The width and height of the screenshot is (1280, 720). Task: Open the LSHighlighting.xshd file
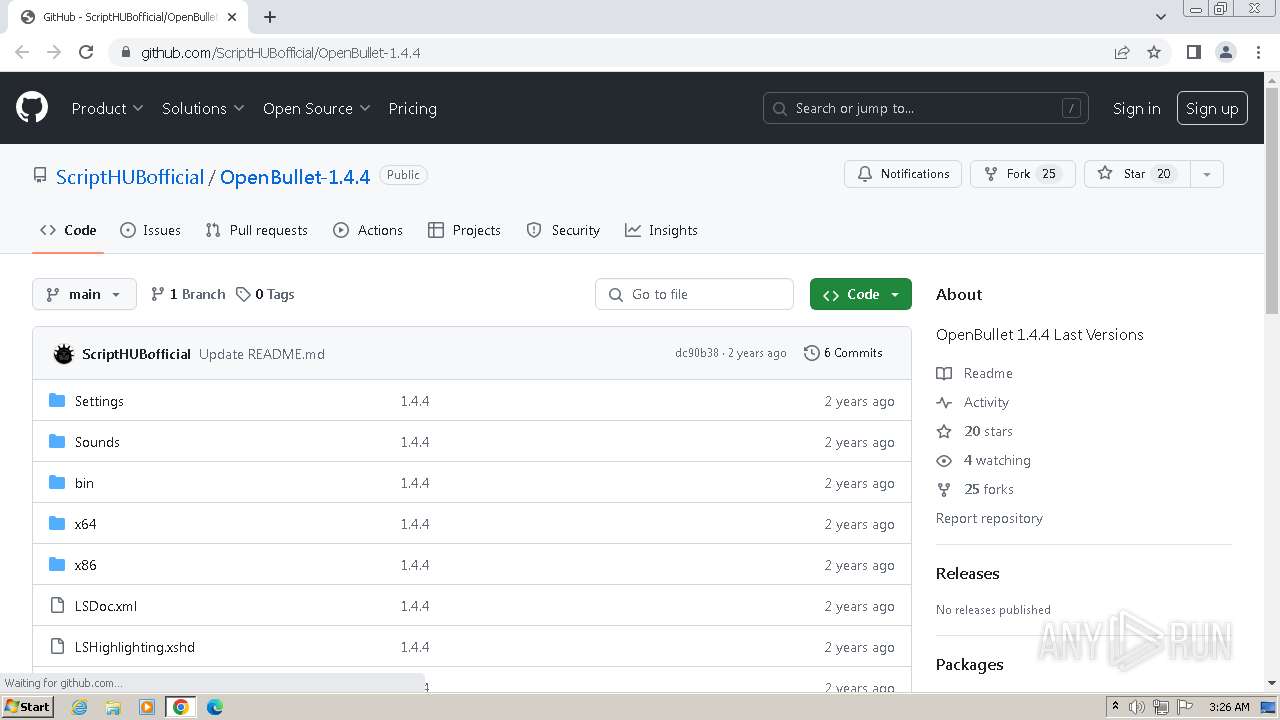(135, 647)
